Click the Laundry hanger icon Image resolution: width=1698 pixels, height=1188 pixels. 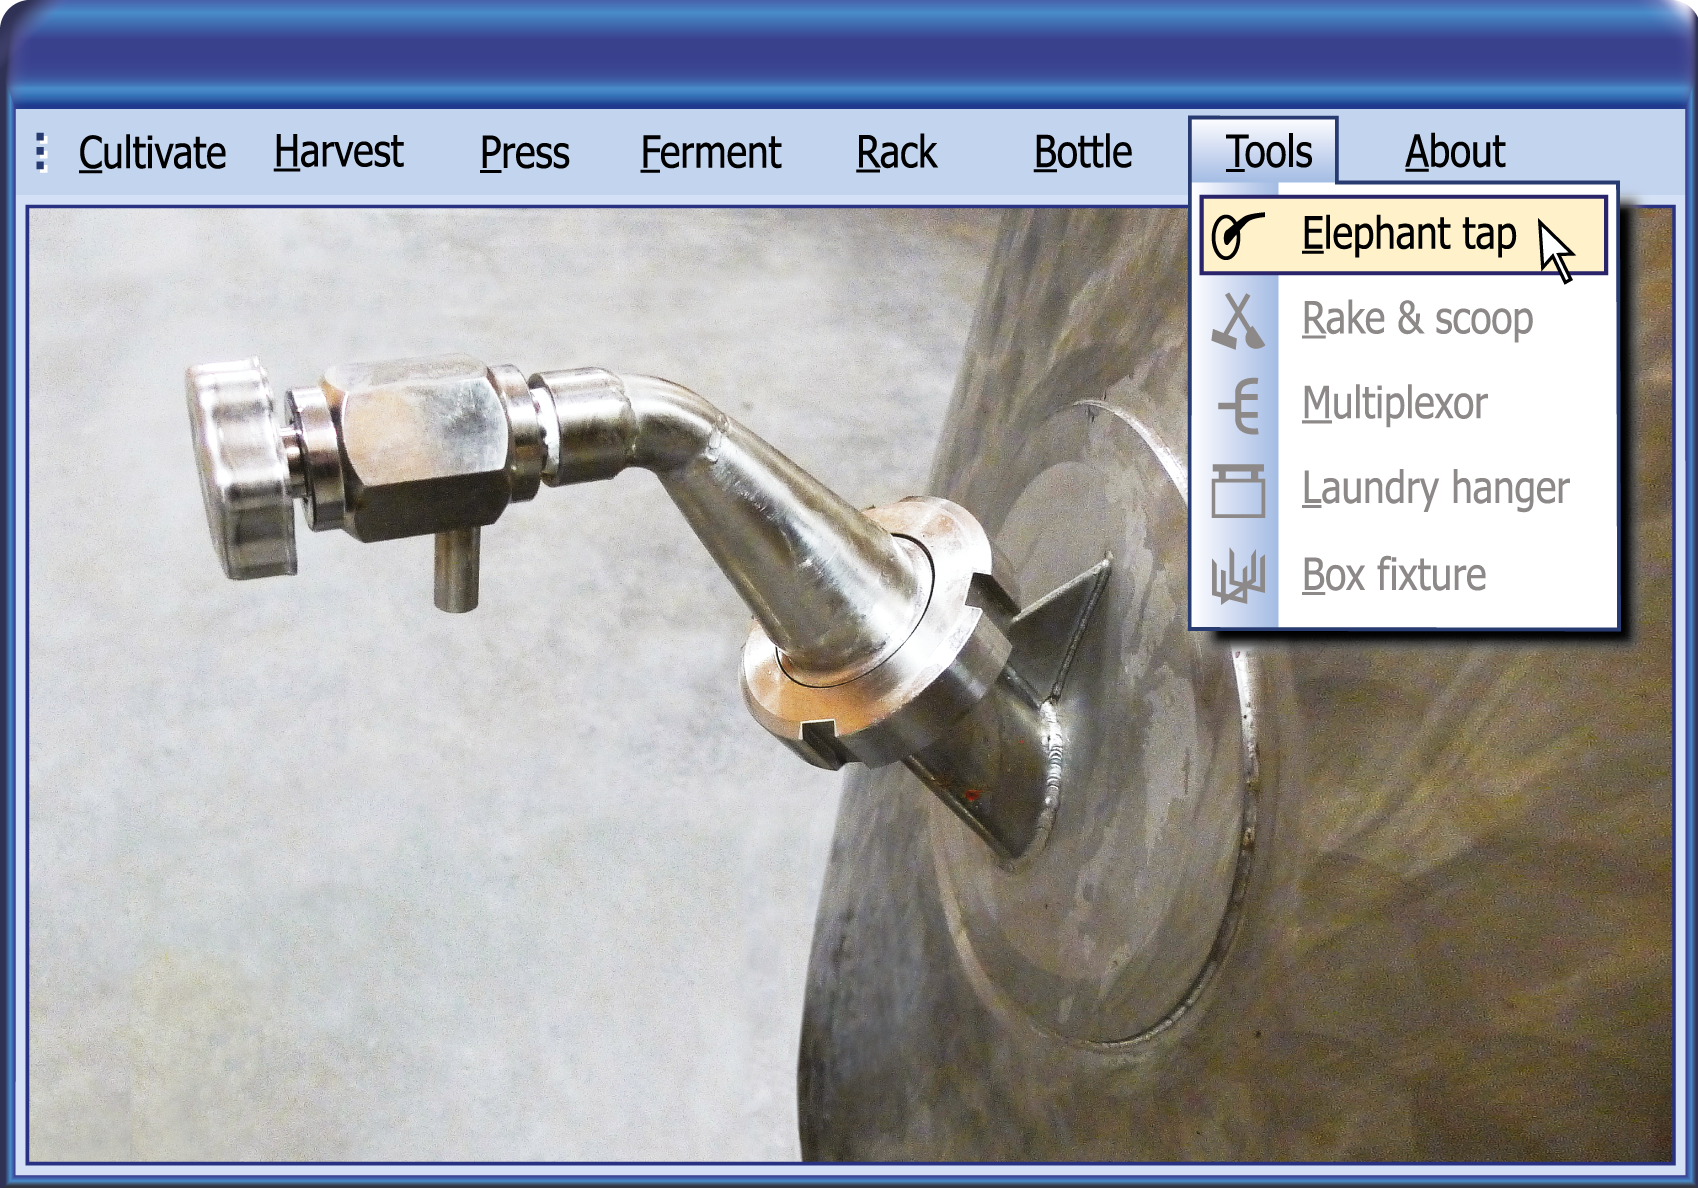click(x=1238, y=491)
